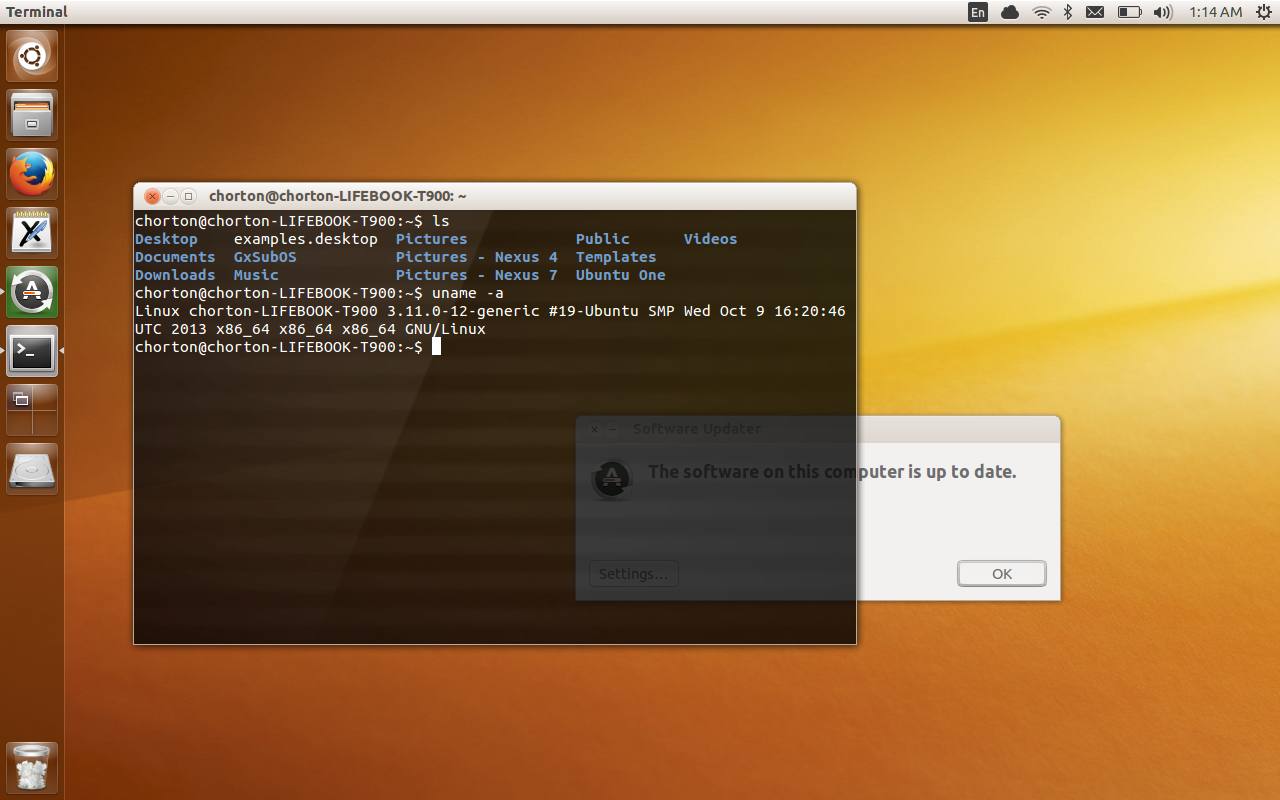Open Settings… in Software Updater dialog

click(634, 574)
